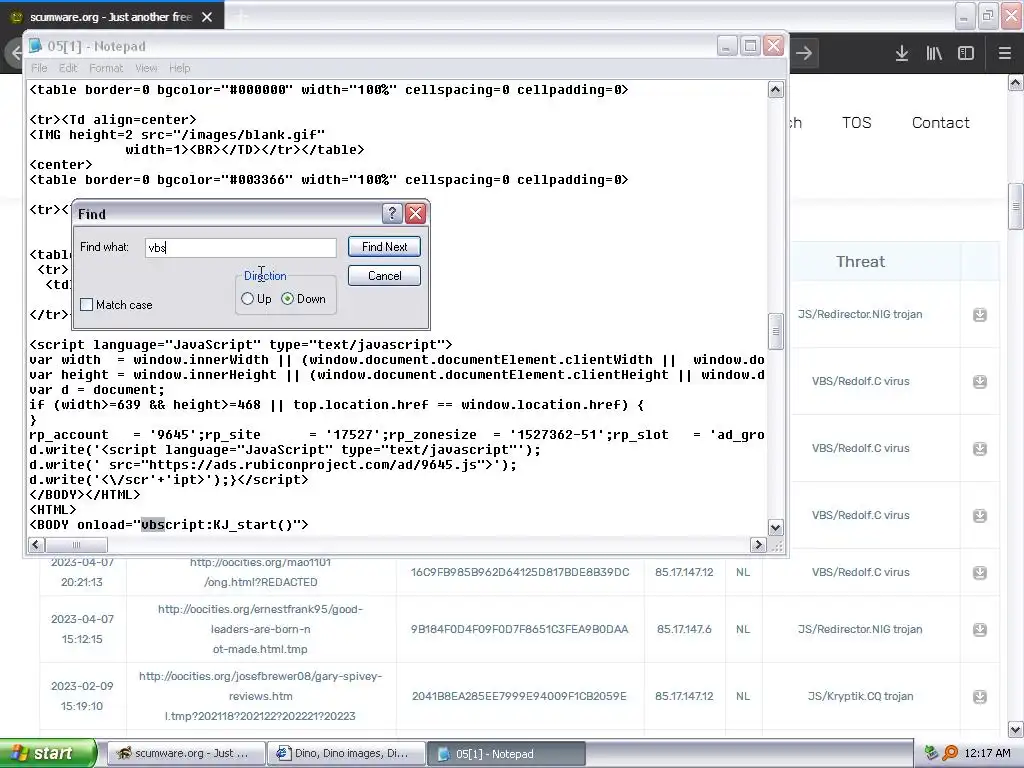Close the Find dialog with its red X
Viewport: 1024px width, 768px height.
click(415, 214)
